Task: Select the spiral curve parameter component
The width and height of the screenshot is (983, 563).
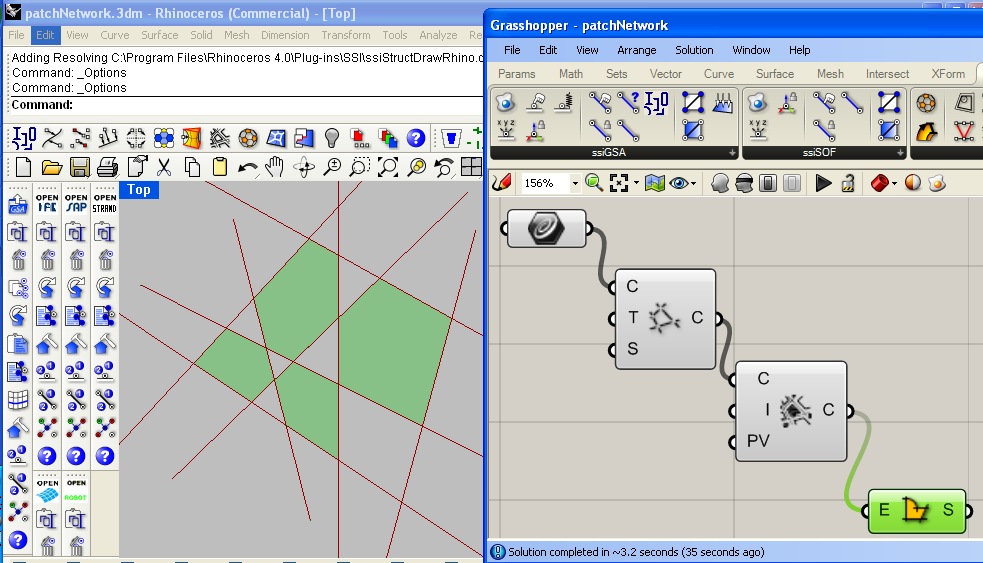Action: (x=546, y=228)
